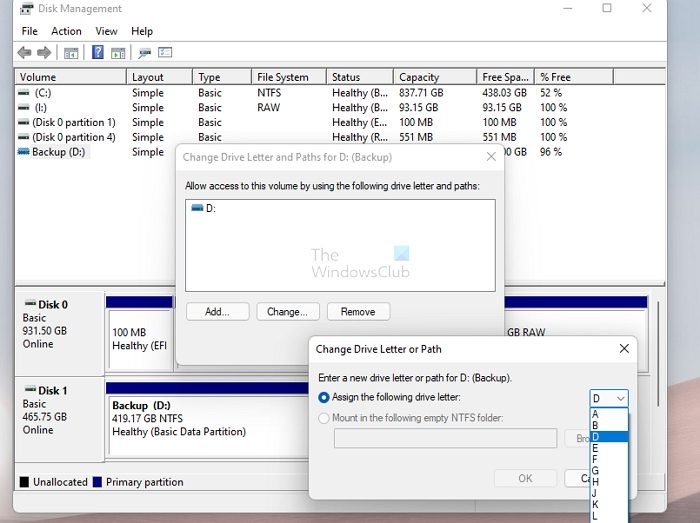Click the Change... button
Screen dimensions: 700x523
288,311
